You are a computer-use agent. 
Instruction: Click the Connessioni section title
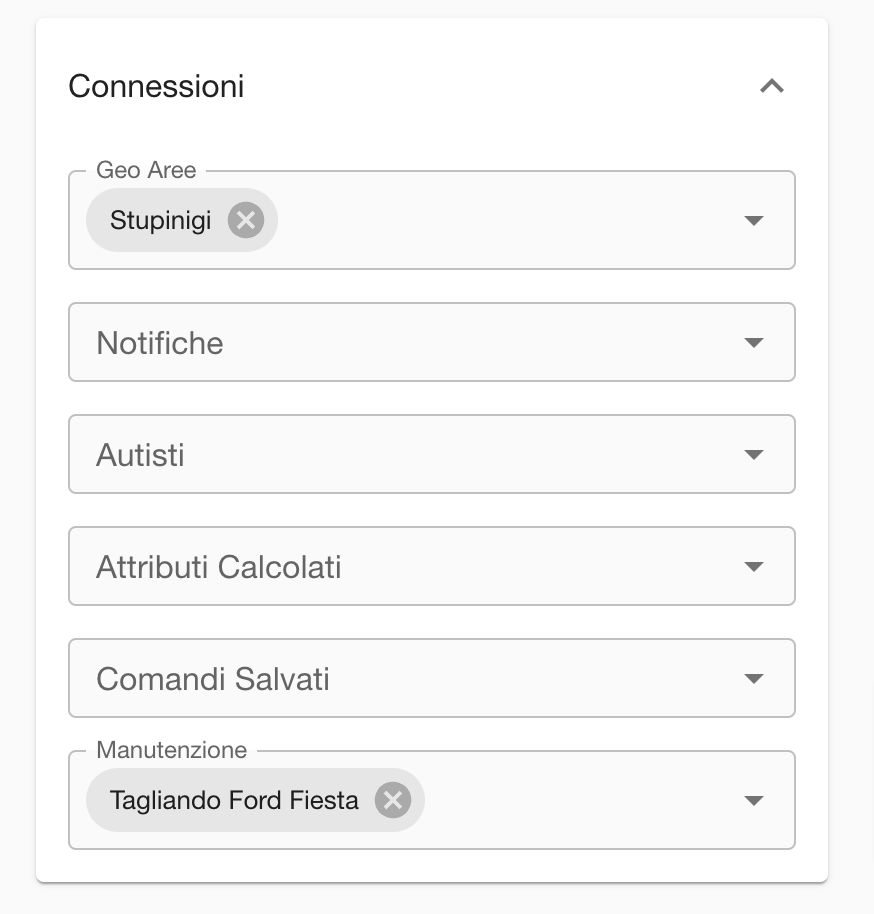coord(156,86)
